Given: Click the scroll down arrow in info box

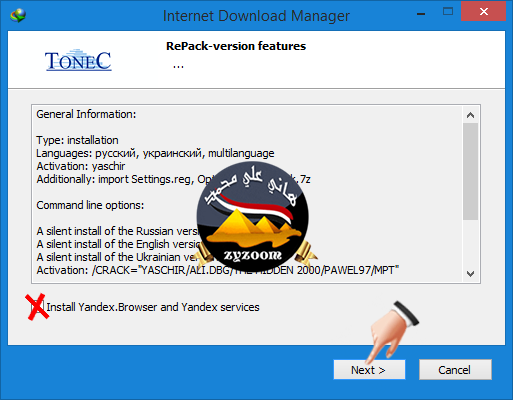Looking at the screenshot, I should pos(470,274).
